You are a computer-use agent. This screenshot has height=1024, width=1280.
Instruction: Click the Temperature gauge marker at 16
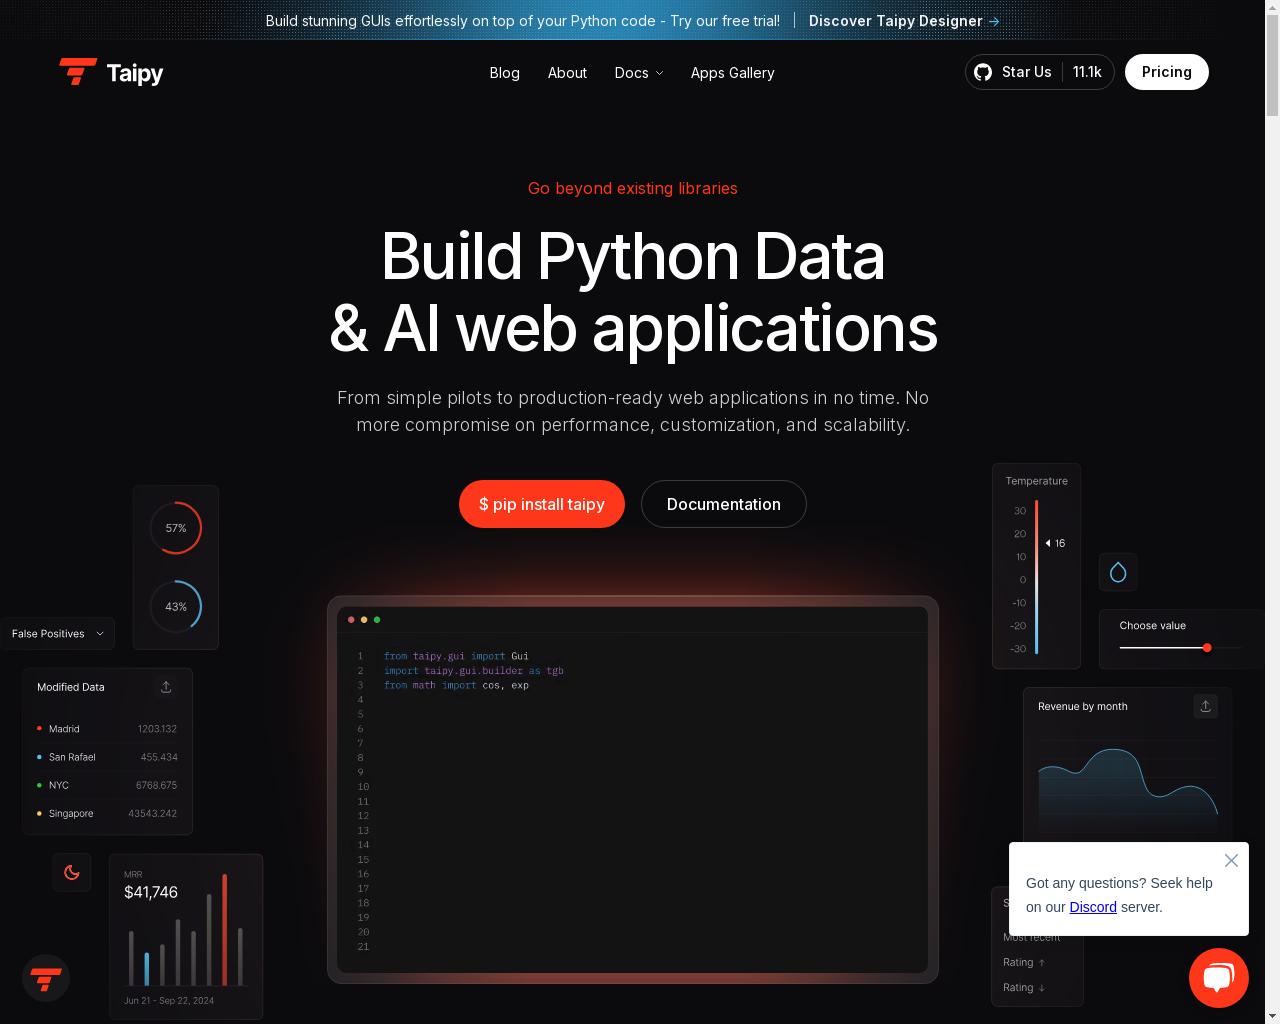(x=1055, y=543)
